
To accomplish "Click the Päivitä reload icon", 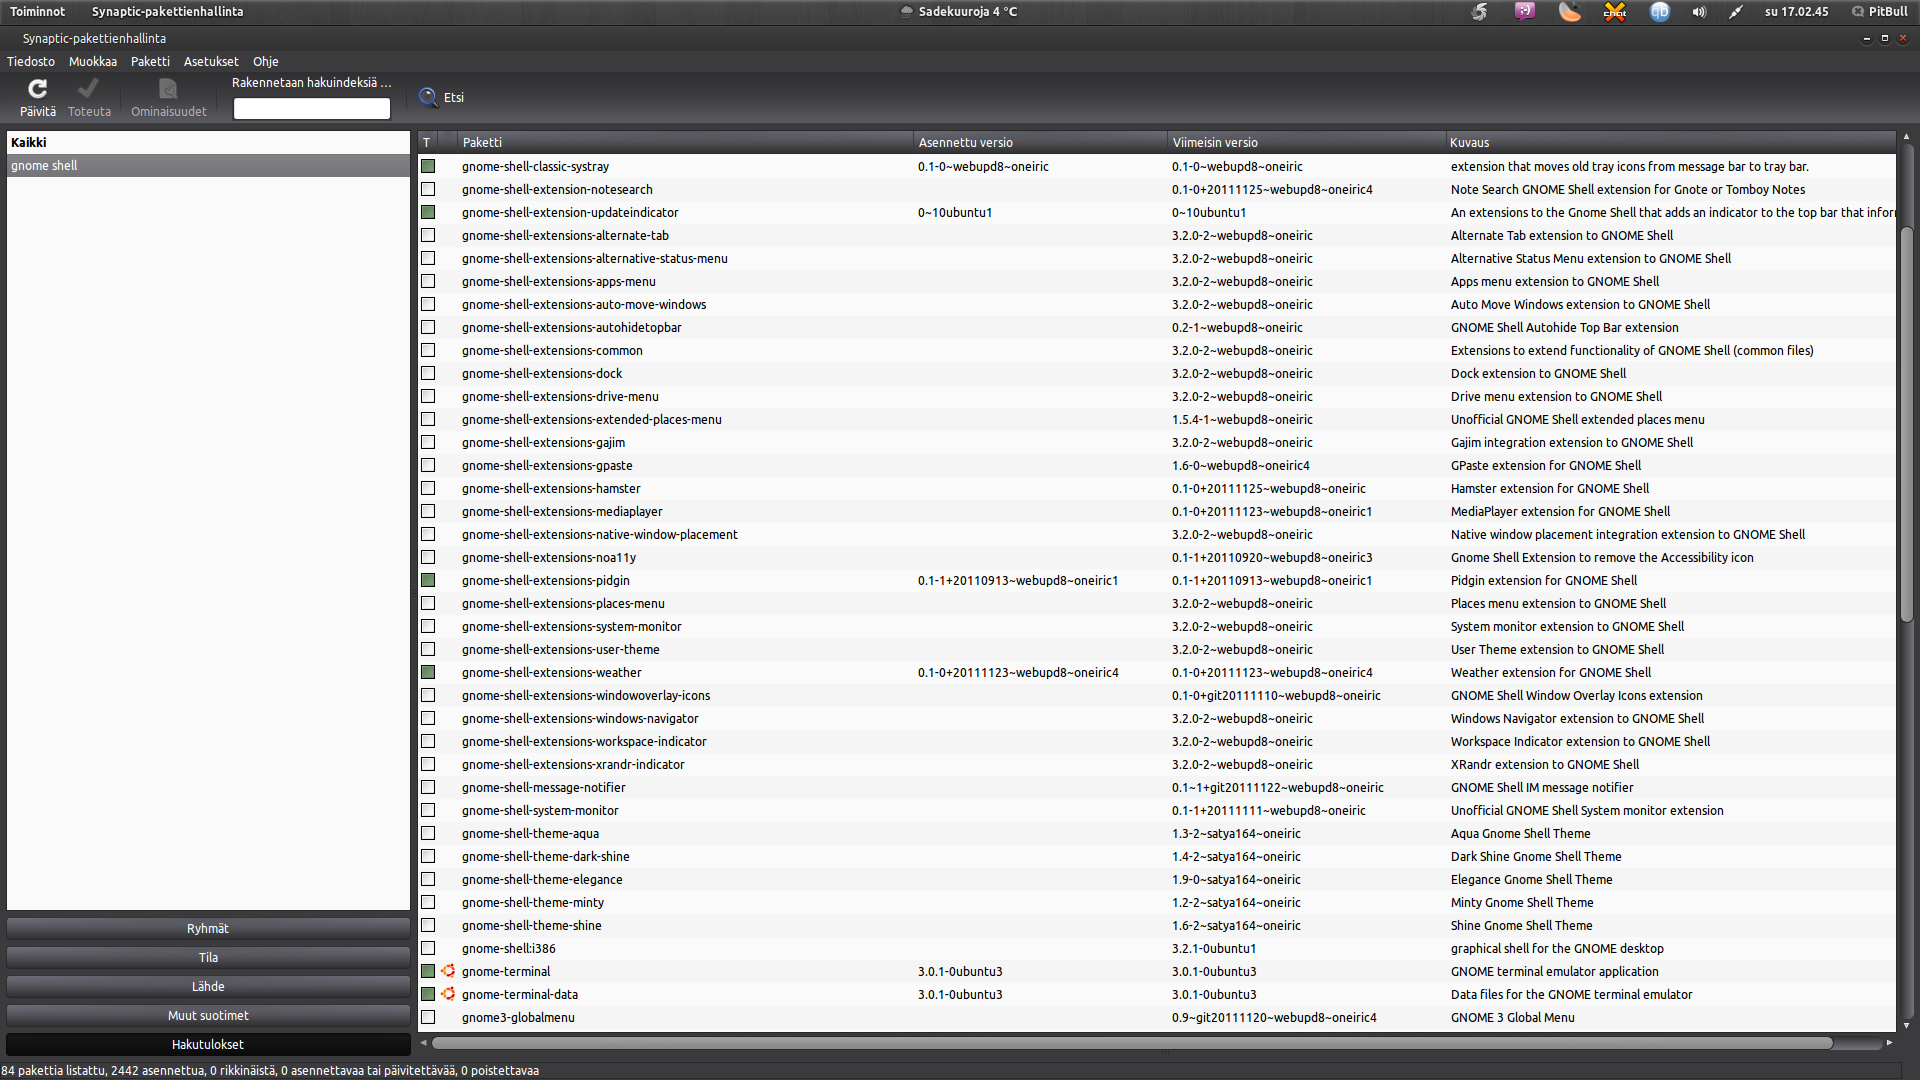I will (38, 89).
